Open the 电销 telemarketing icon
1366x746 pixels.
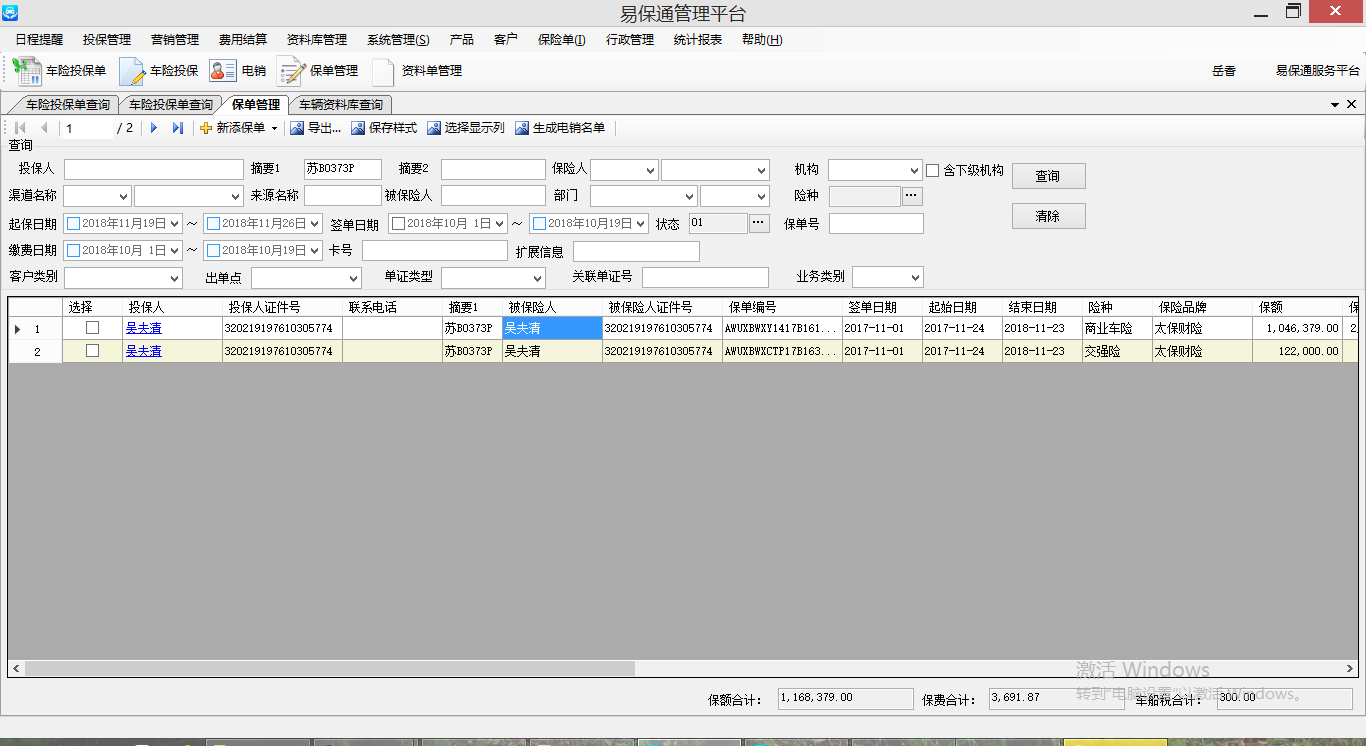[222, 71]
